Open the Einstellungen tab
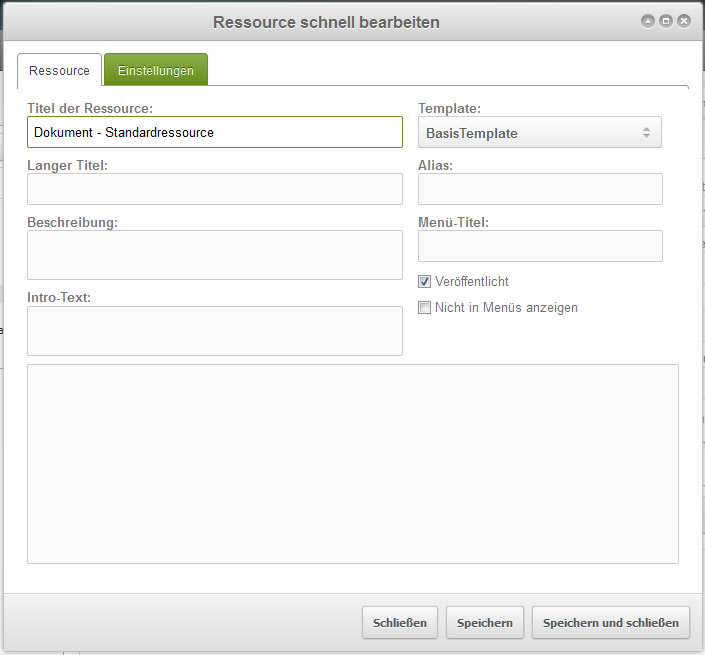The image size is (705, 655). (156, 71)
